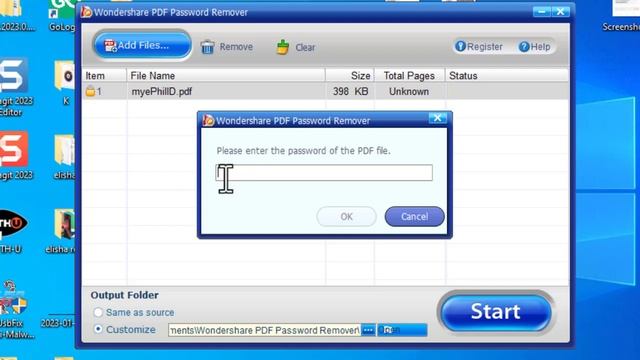Cancel the password dialog
The height and width of the screenshot is (360, 640).
pyautogui.click(x=414, y=216)
